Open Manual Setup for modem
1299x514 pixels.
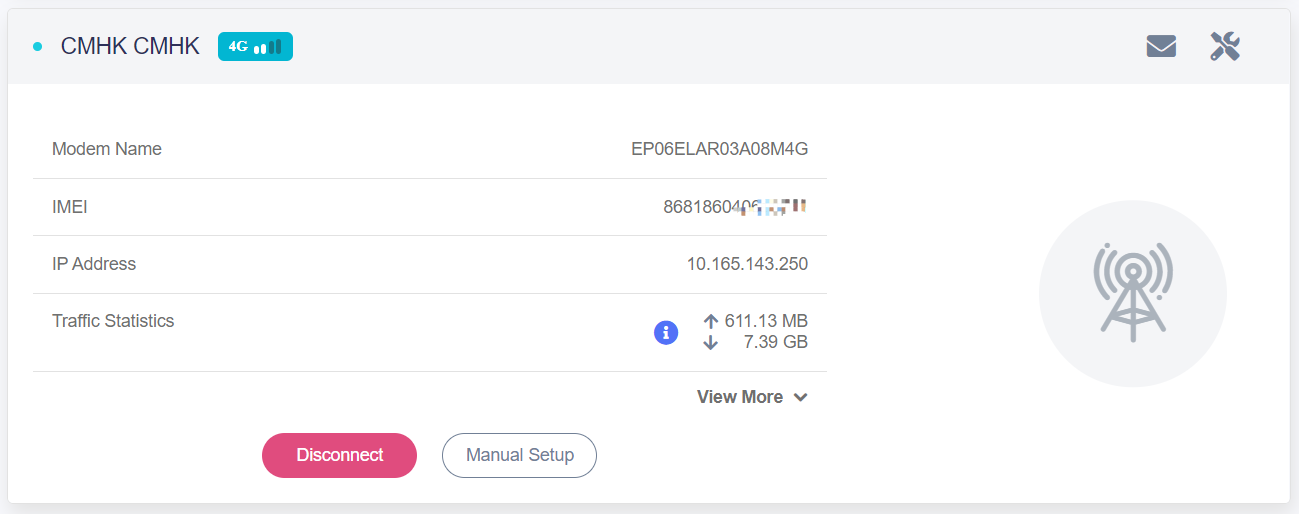(519, 455)
